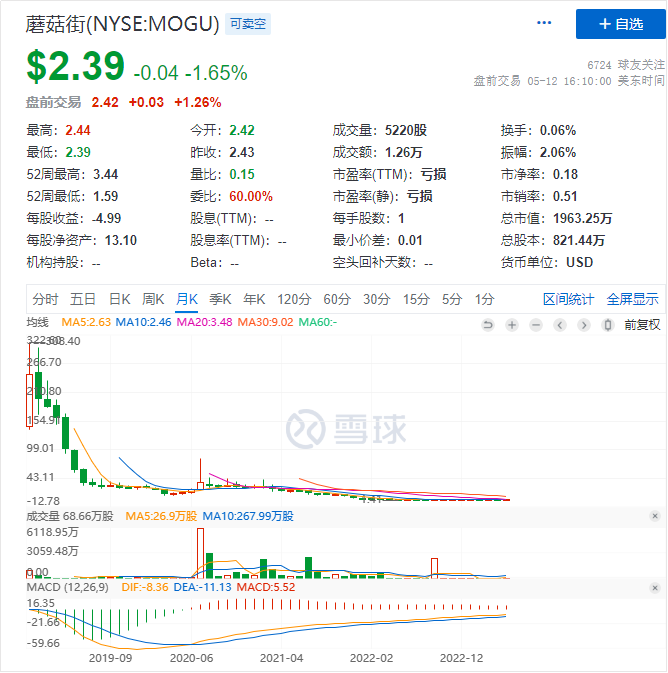Click the MA60:- moving average label
This screenshot has width=668, height=673.
coord(318,322)
